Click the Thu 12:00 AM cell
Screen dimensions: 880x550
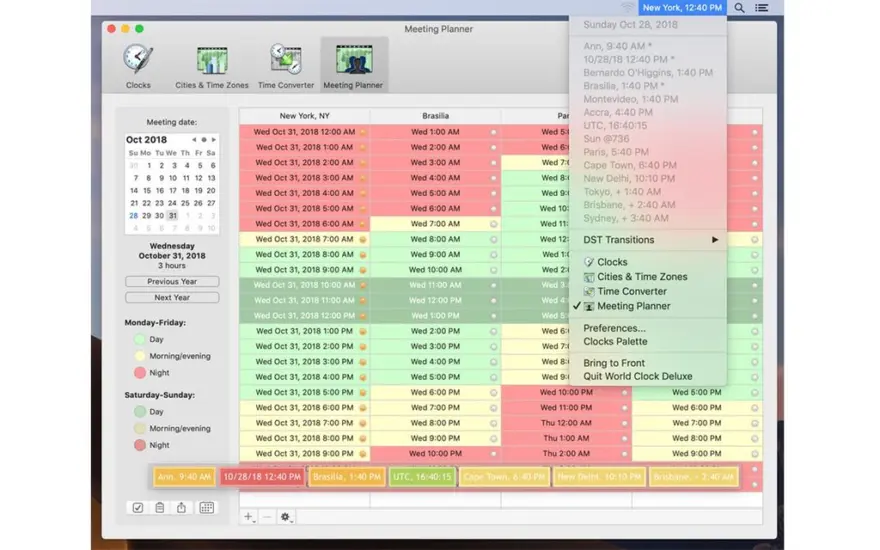[566, 423]
